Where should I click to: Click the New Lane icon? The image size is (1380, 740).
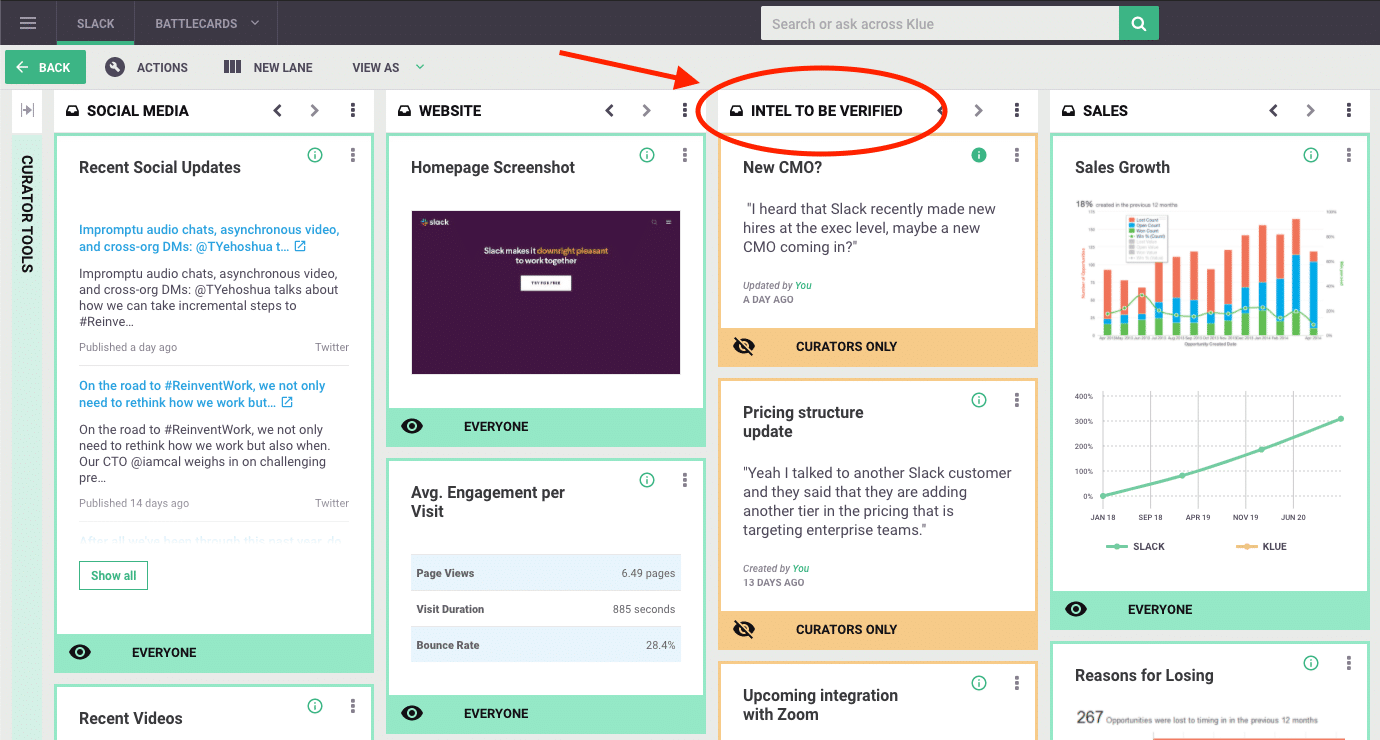(x=234, y=67)
